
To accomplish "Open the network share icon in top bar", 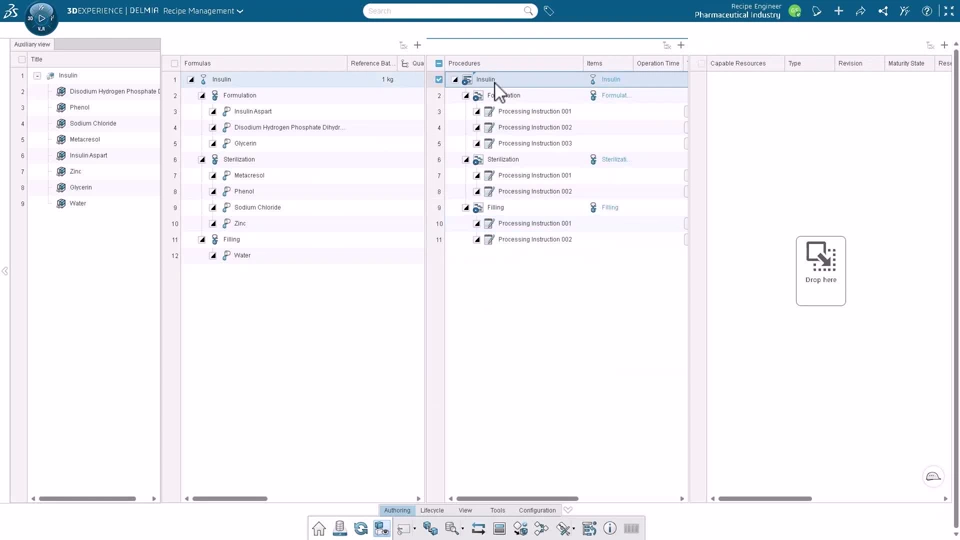I will pyautogui.click(x=882, y=11).
